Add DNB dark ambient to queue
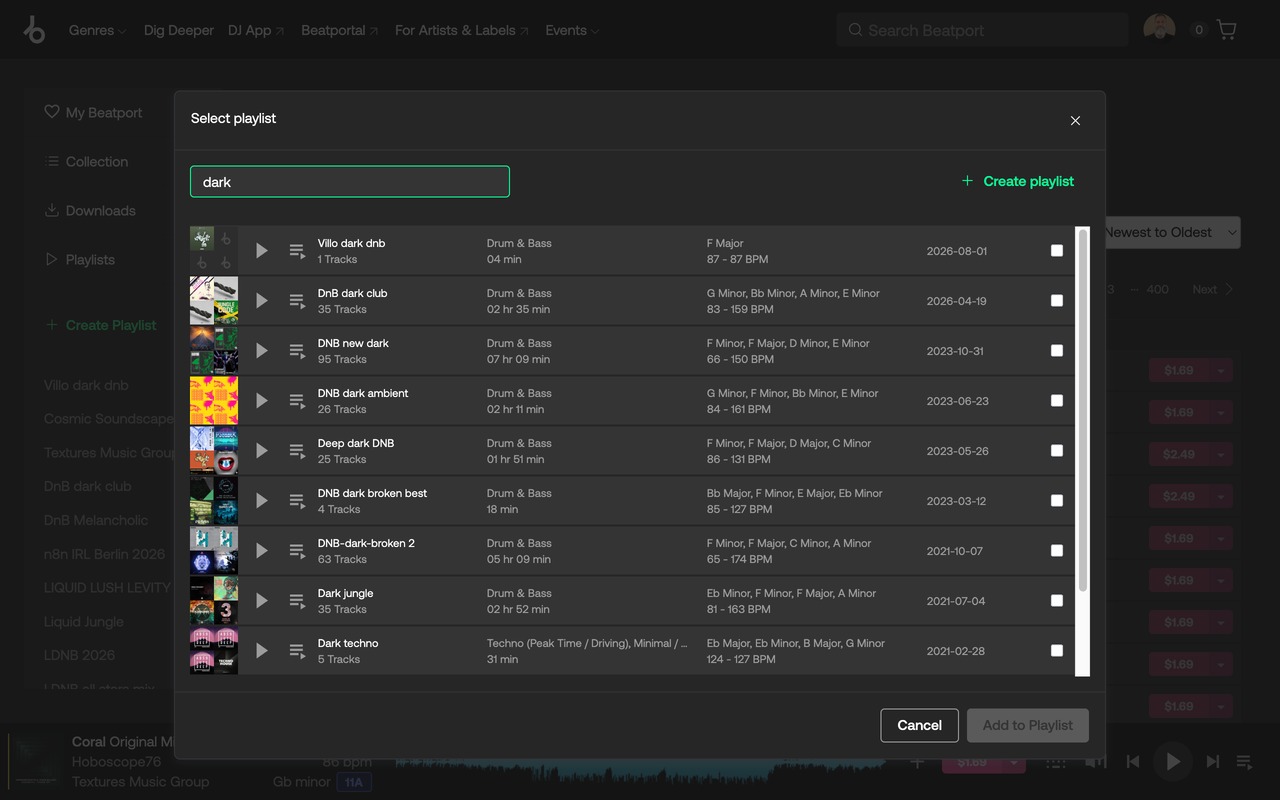Image resolution: width=1280 pixels, height=800 pixels. click(x=297, y=401)
